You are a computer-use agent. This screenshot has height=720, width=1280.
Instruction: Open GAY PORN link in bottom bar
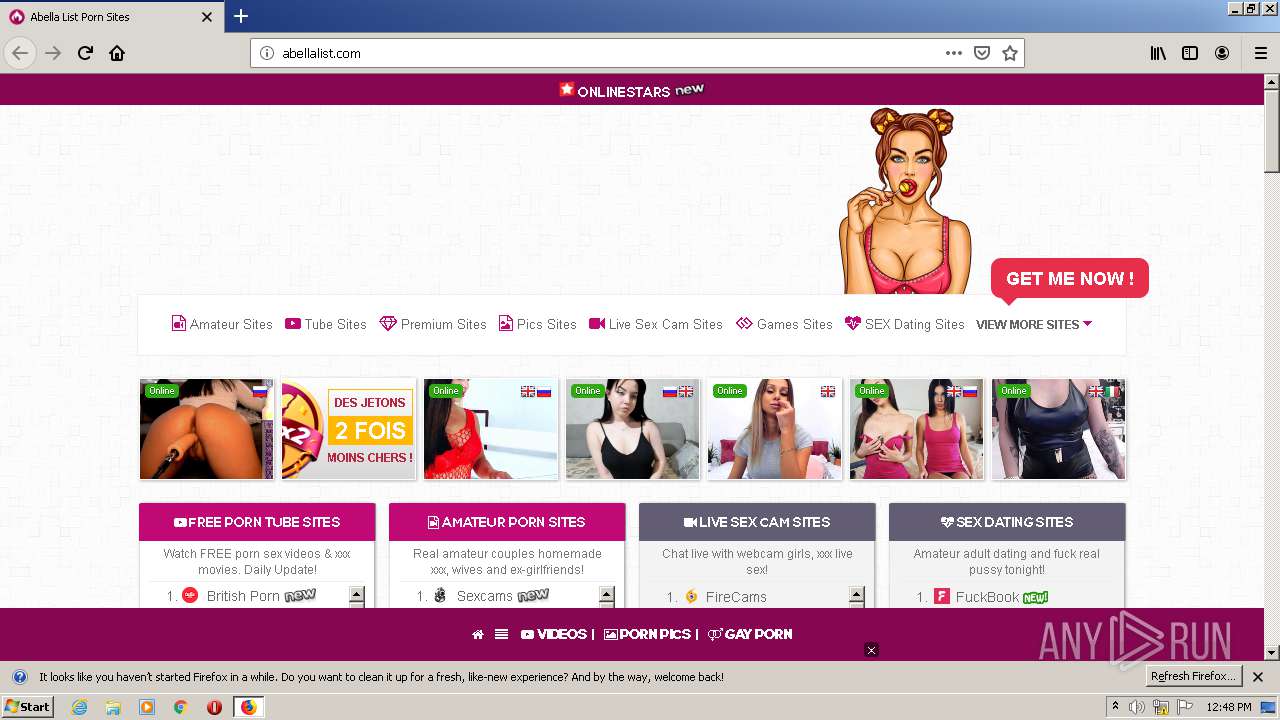[750, 634]
